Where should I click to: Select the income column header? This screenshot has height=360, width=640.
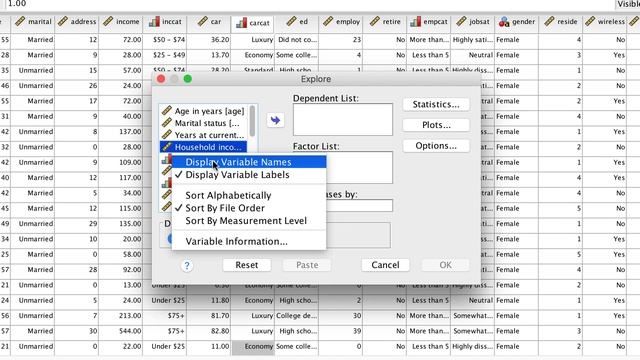point(121,22)
